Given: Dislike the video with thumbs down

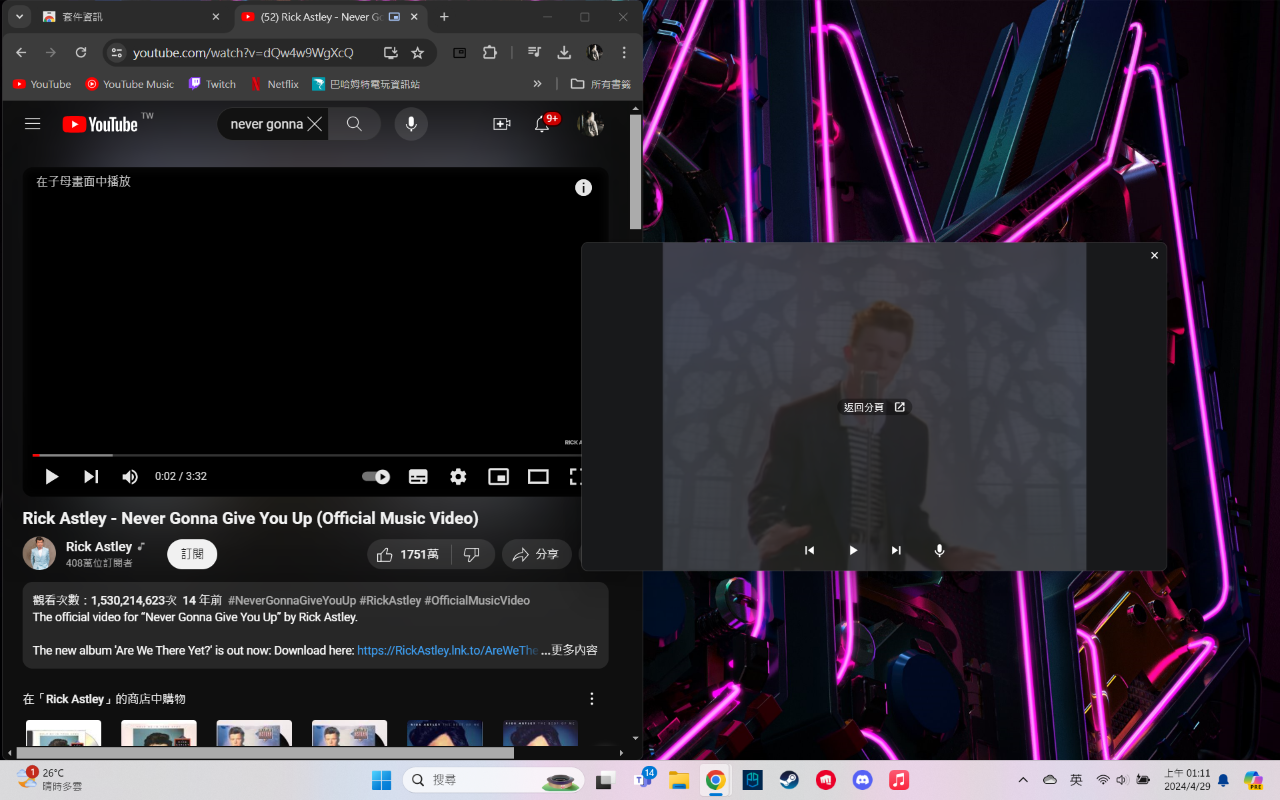Looking at the screenshot, I should point(472,554).
